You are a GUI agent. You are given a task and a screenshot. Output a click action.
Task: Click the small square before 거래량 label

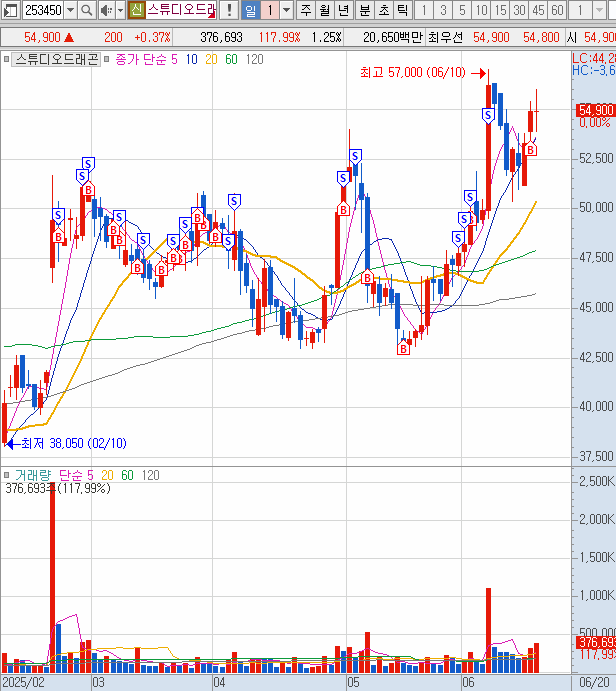[x=7, y=475]
